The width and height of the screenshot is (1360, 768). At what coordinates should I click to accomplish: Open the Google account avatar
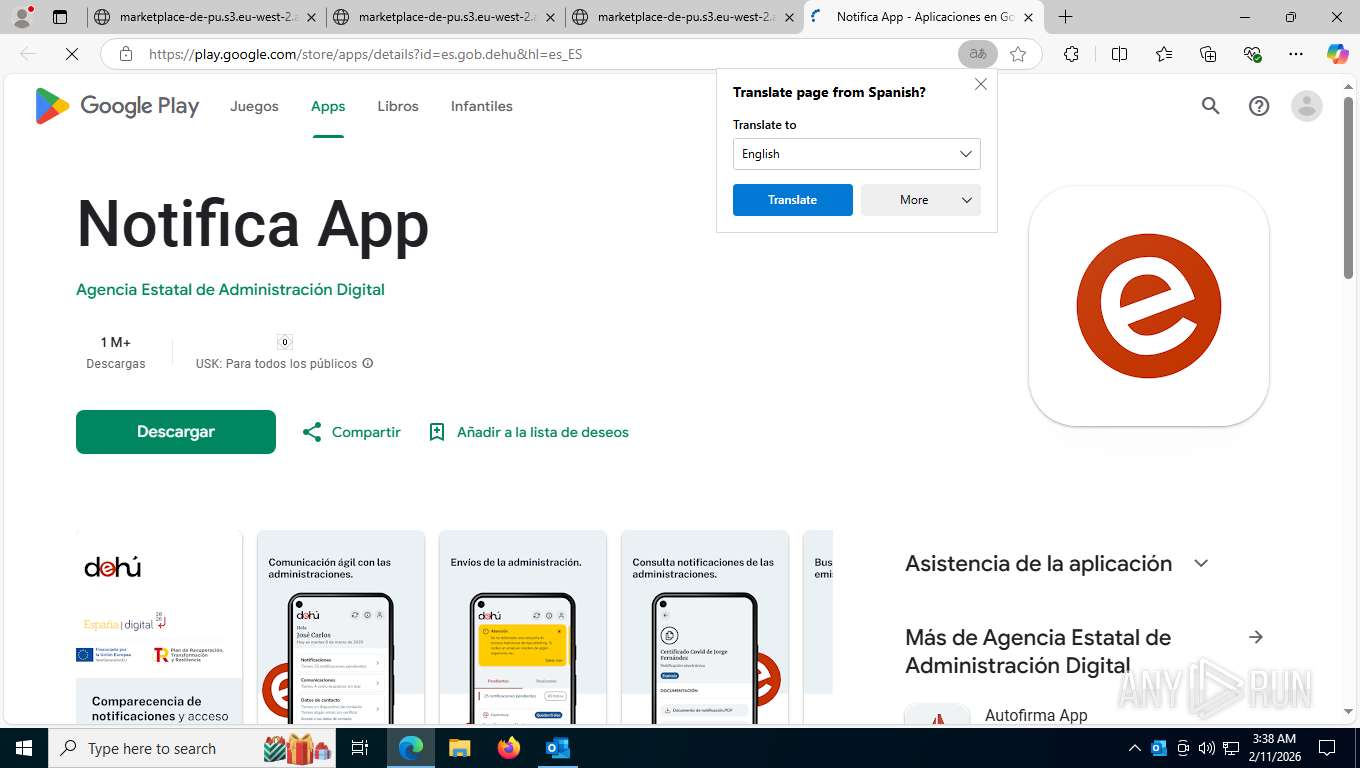1307,106
